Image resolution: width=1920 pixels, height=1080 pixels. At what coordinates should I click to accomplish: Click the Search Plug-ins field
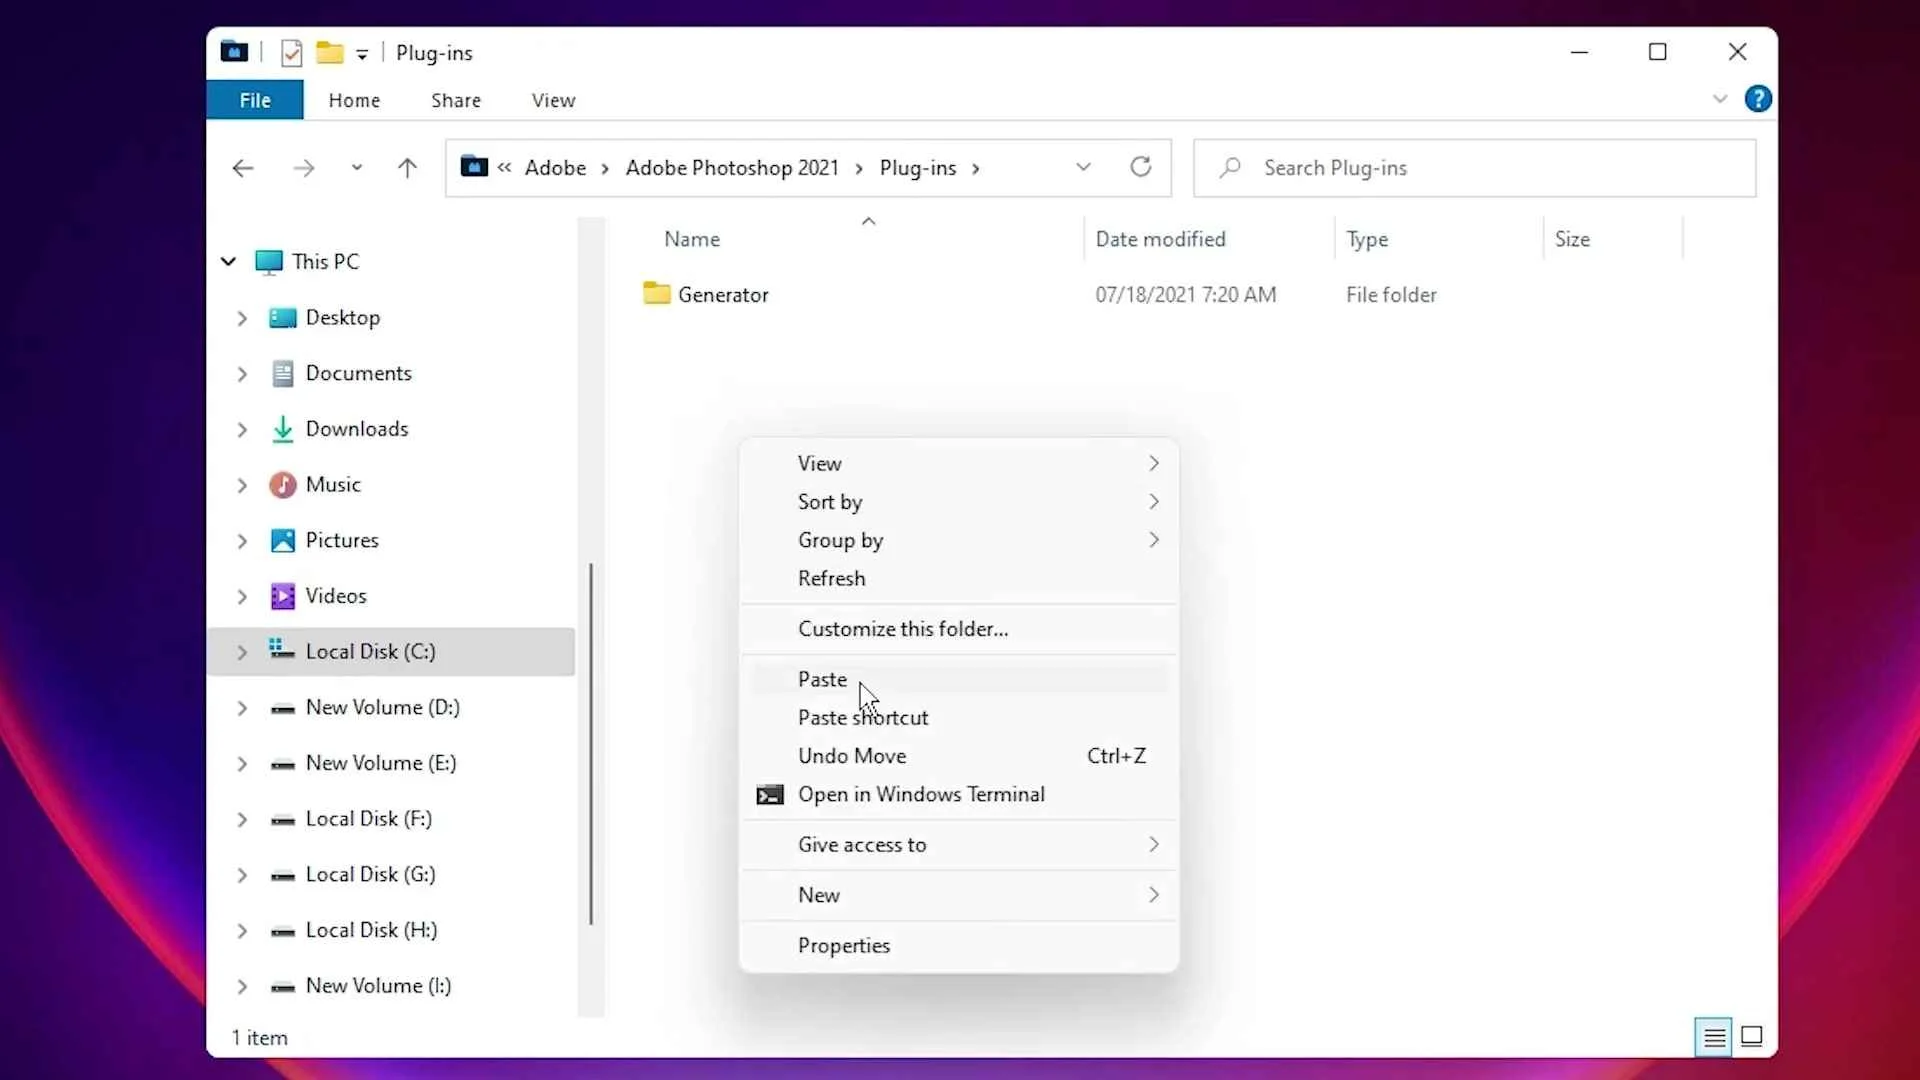tap(1474, 168)
